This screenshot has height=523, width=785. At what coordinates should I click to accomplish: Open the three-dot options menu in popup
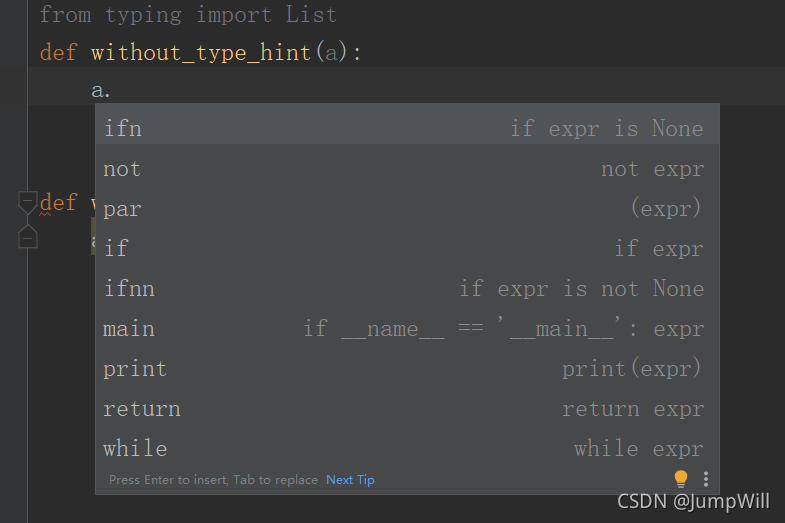[x=706, y=479]
